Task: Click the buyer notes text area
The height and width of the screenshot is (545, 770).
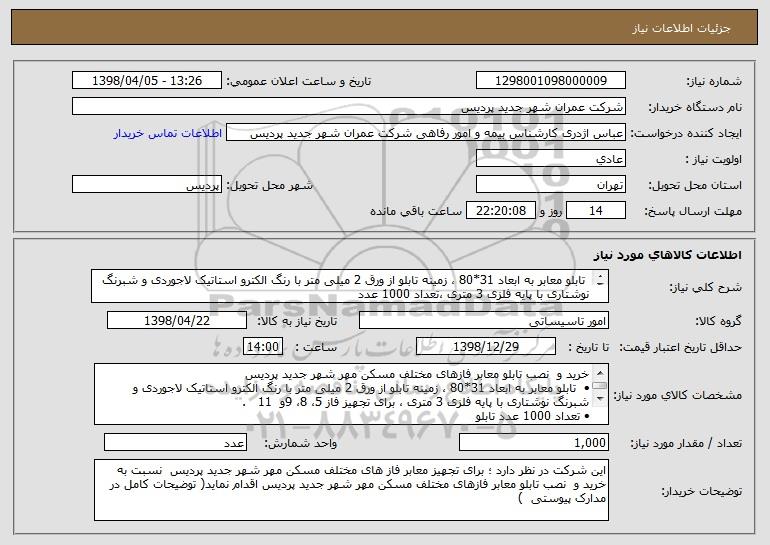Action: coord(351,490)
